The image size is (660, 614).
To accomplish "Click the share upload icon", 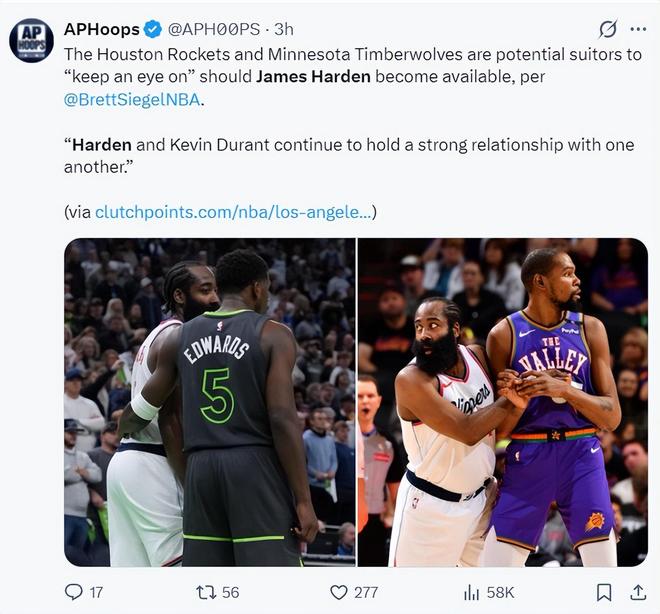I will 638,592.
